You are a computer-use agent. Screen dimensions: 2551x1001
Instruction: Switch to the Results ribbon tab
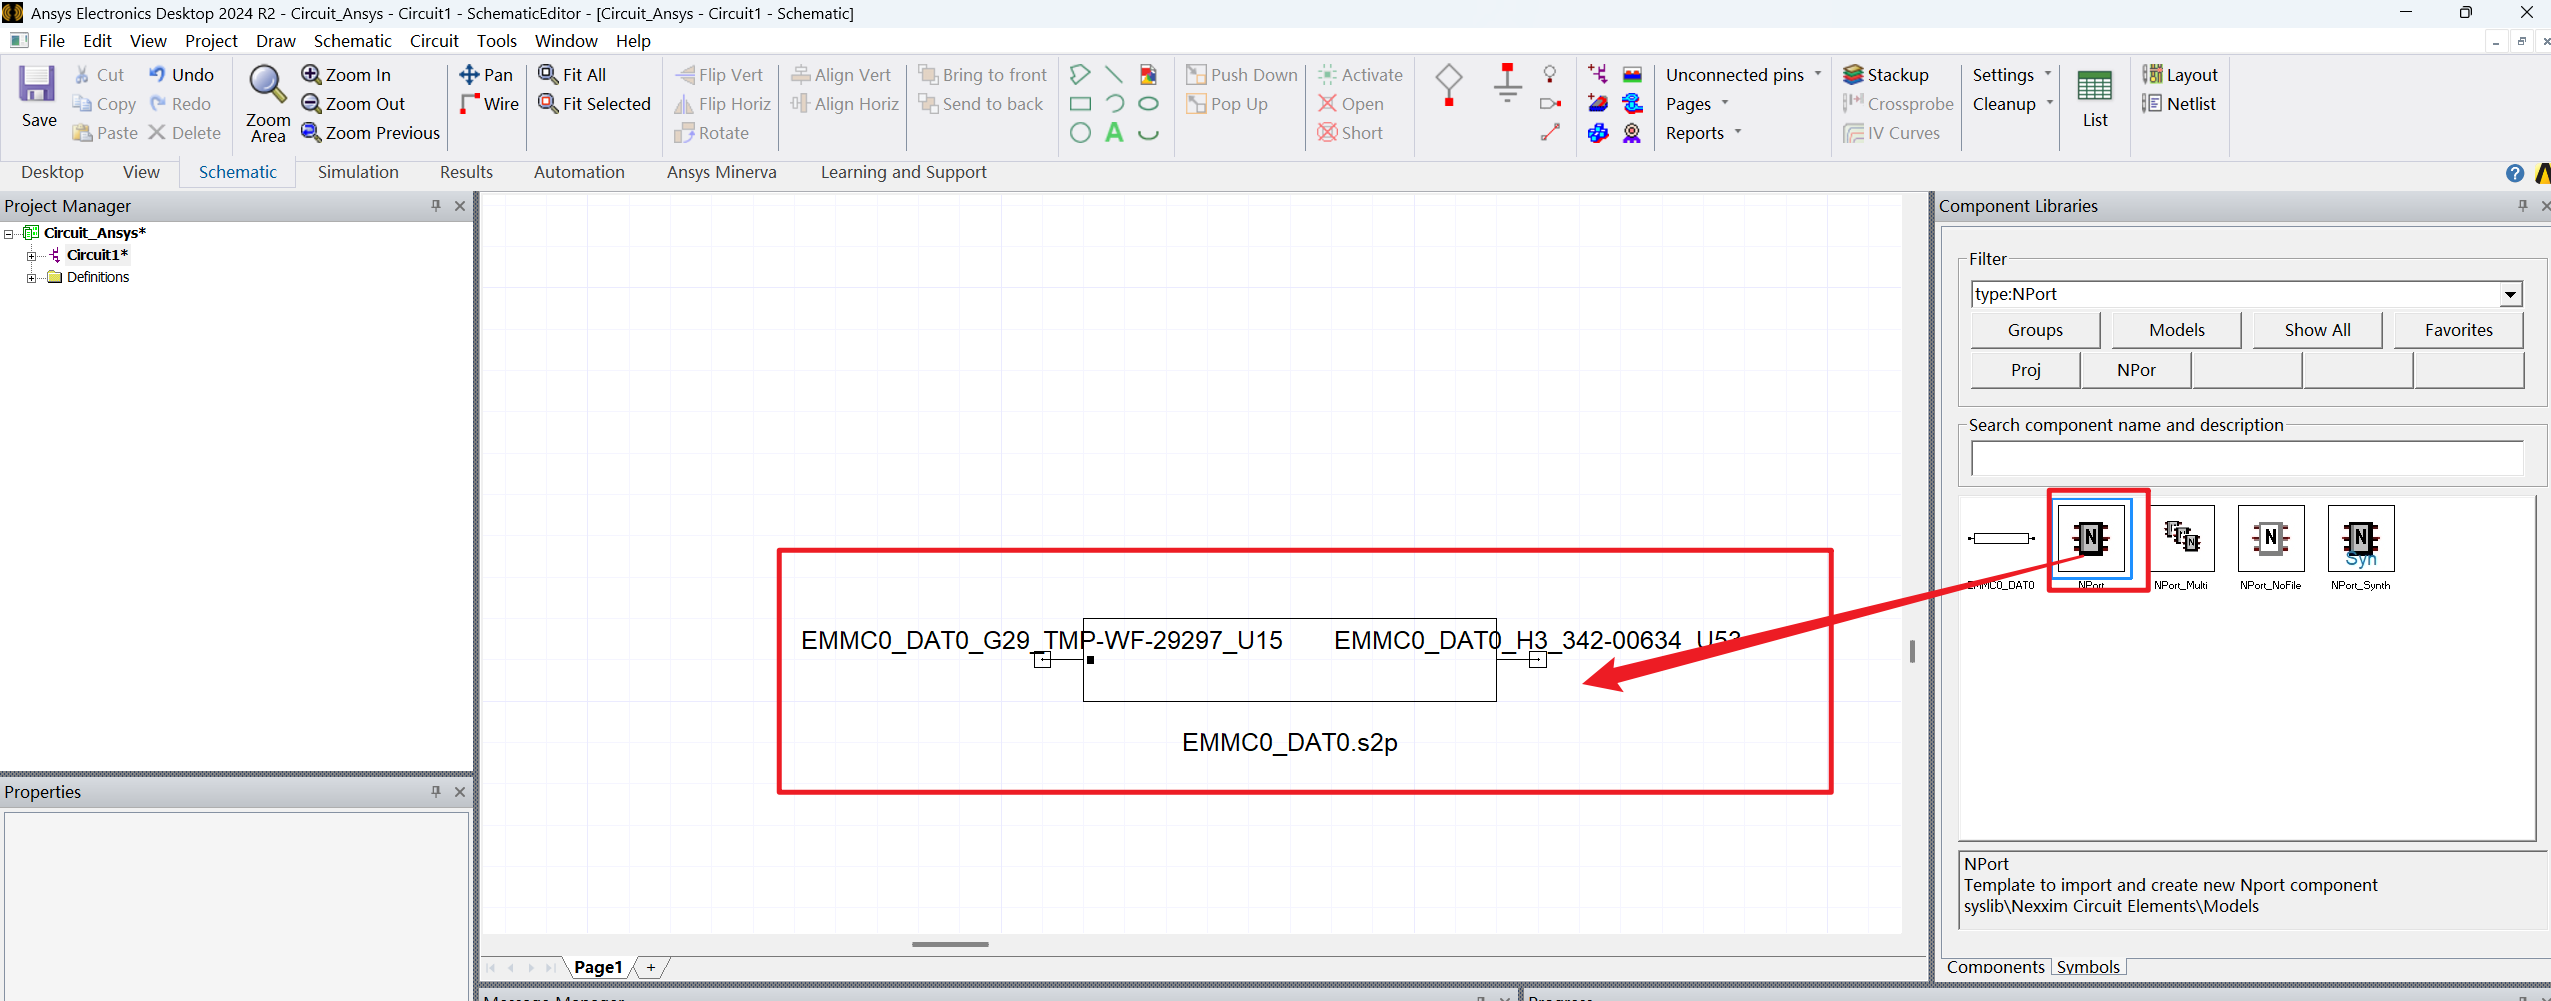tap(466, 172)
